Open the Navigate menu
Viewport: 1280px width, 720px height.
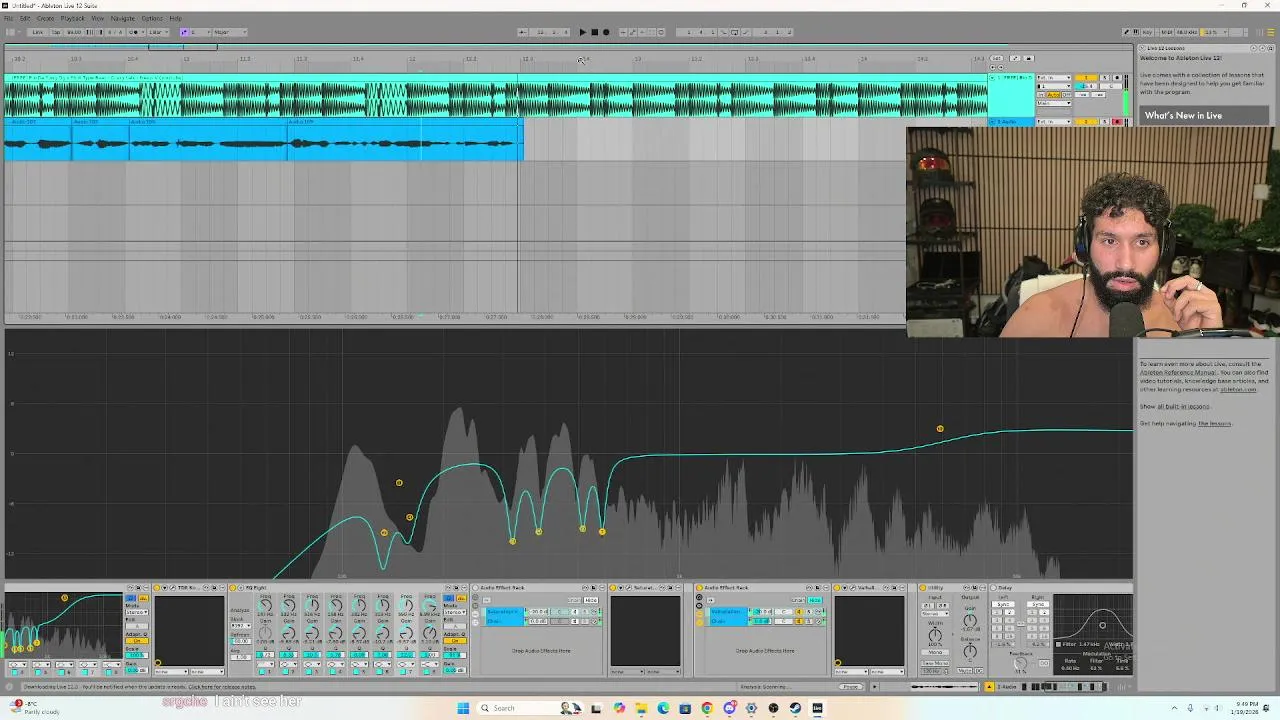[123, 18]
